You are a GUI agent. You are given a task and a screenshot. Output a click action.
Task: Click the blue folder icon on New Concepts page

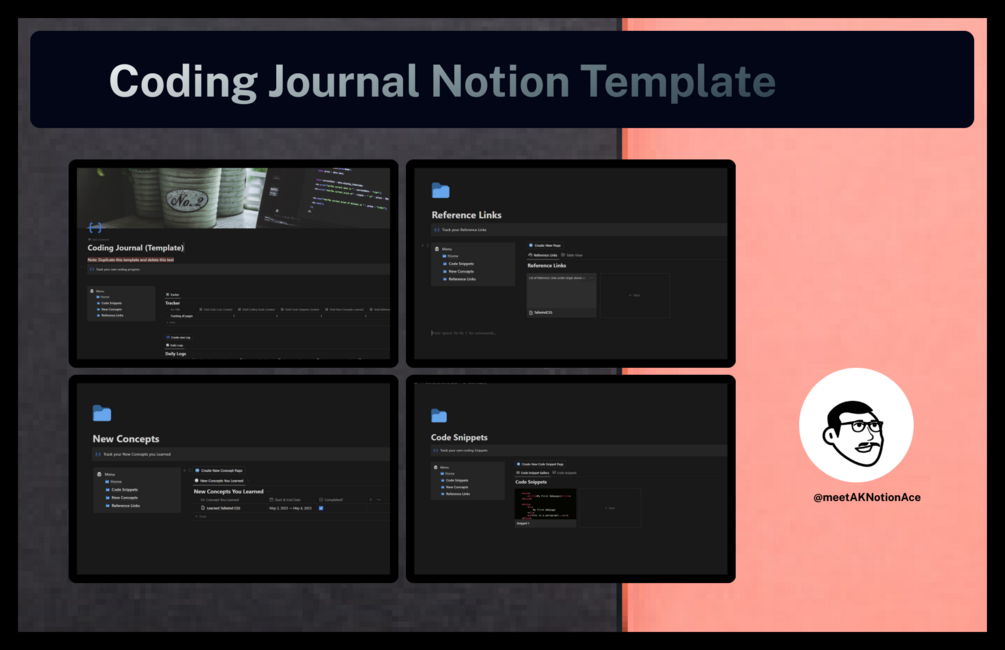click(x=102, y=413)
